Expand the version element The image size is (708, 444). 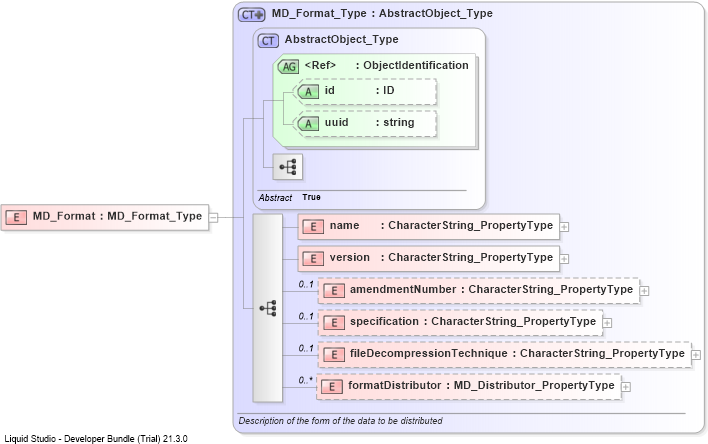pyautogui.click(x=564, y=259)
